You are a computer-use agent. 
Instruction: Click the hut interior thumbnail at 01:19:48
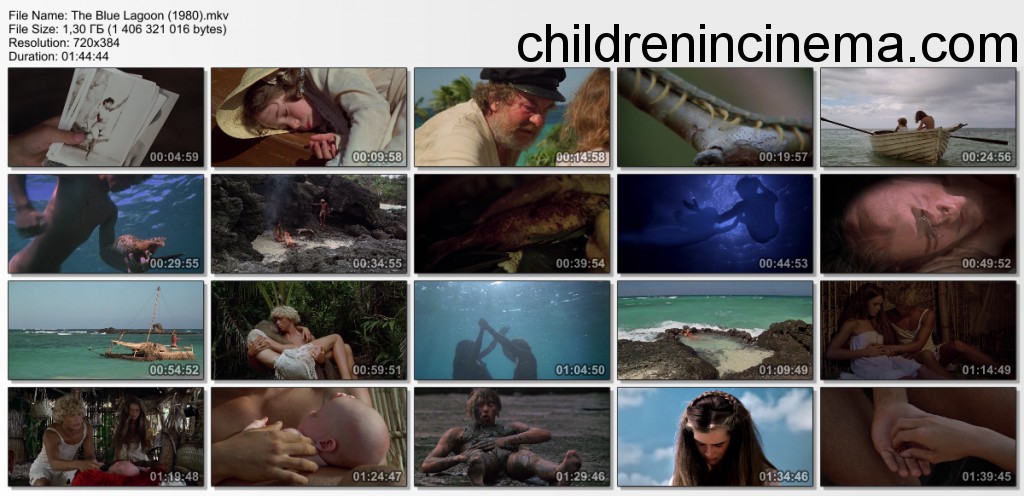click(x=106, y=437)
